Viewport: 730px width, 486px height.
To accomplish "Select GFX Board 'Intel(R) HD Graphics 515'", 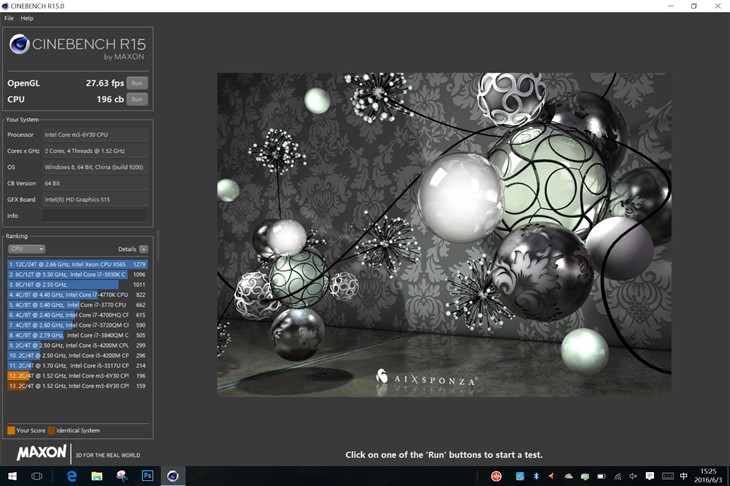I will coord(95,199).
